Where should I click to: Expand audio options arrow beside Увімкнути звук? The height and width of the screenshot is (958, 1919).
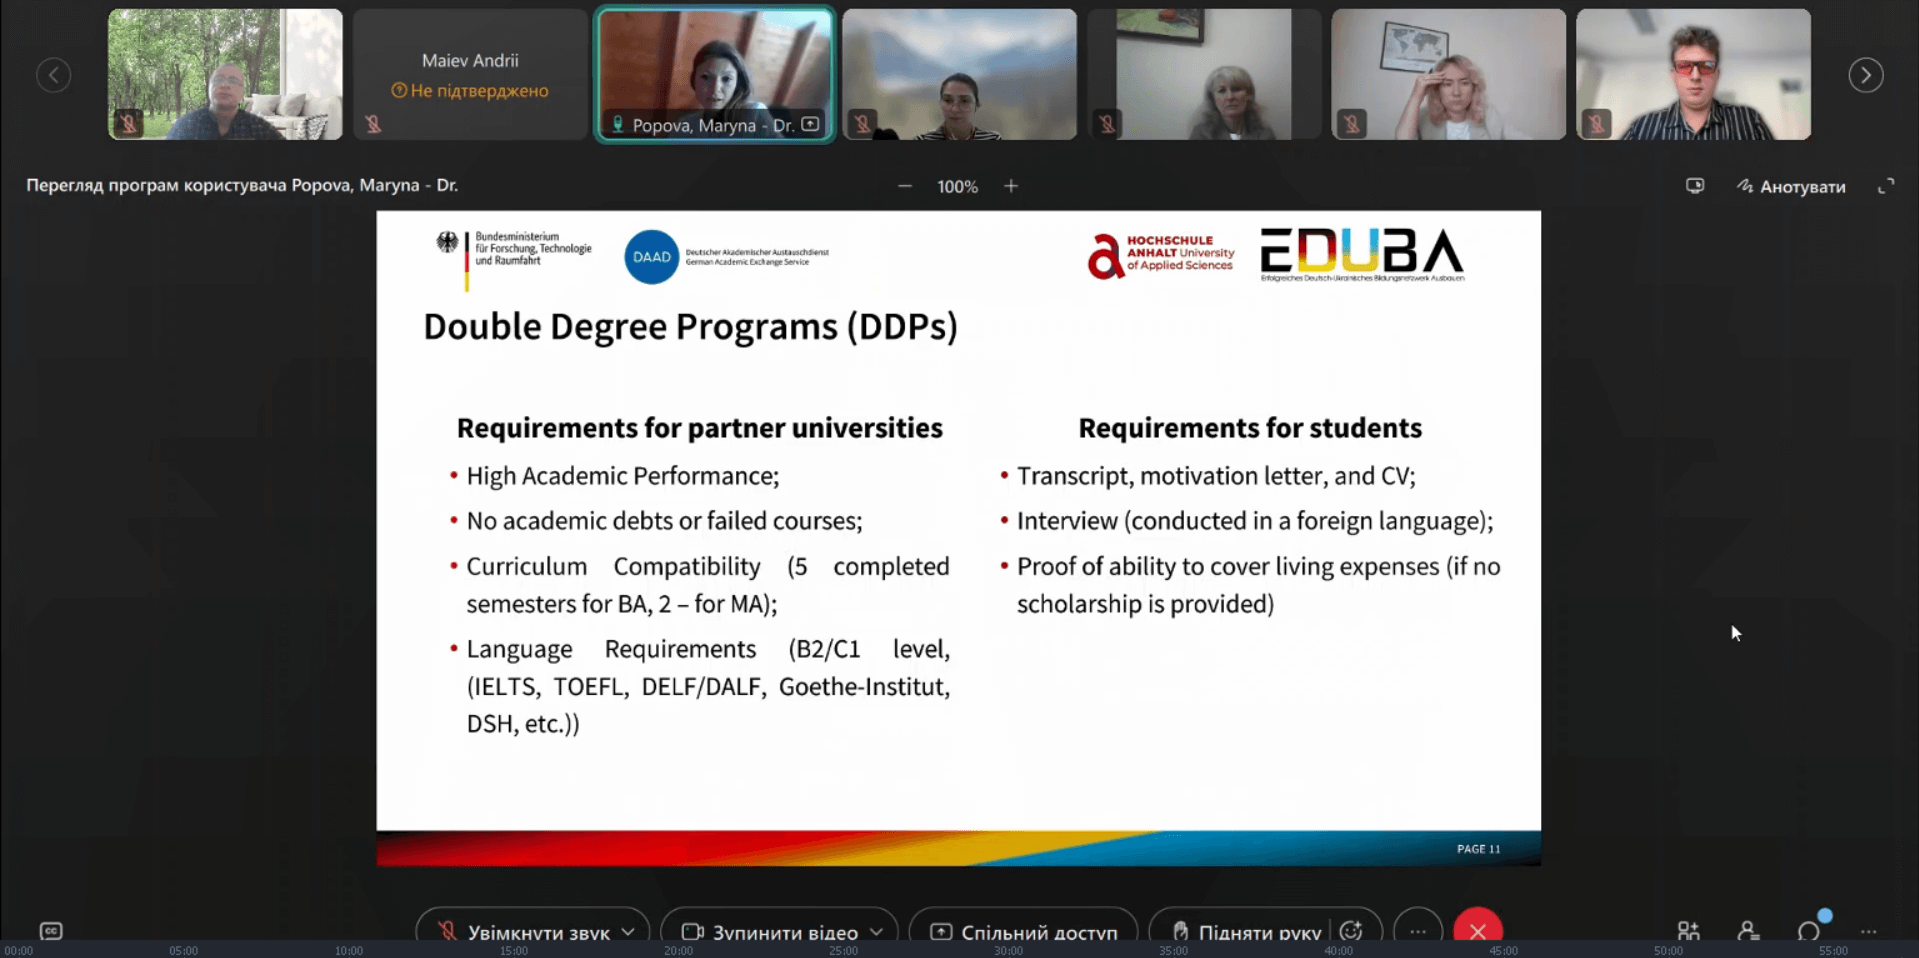tap(628, 932)
